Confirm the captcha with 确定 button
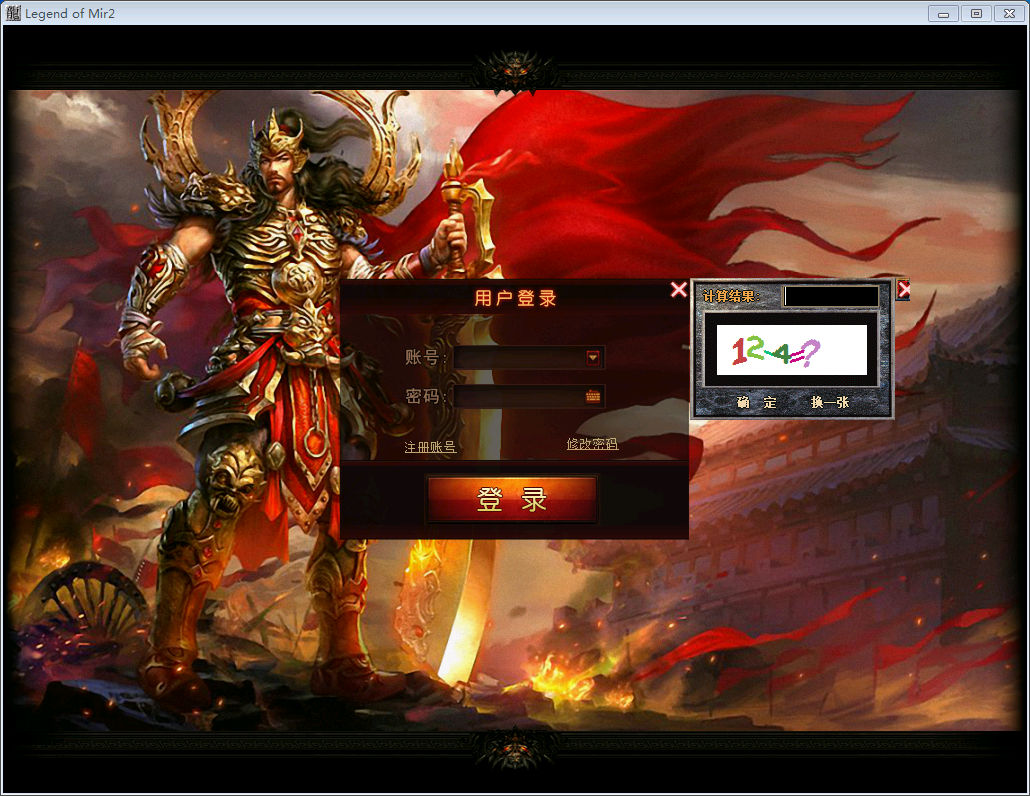Image resolution: width=1030 pixels, height=796 pixels. click(757, 402)
